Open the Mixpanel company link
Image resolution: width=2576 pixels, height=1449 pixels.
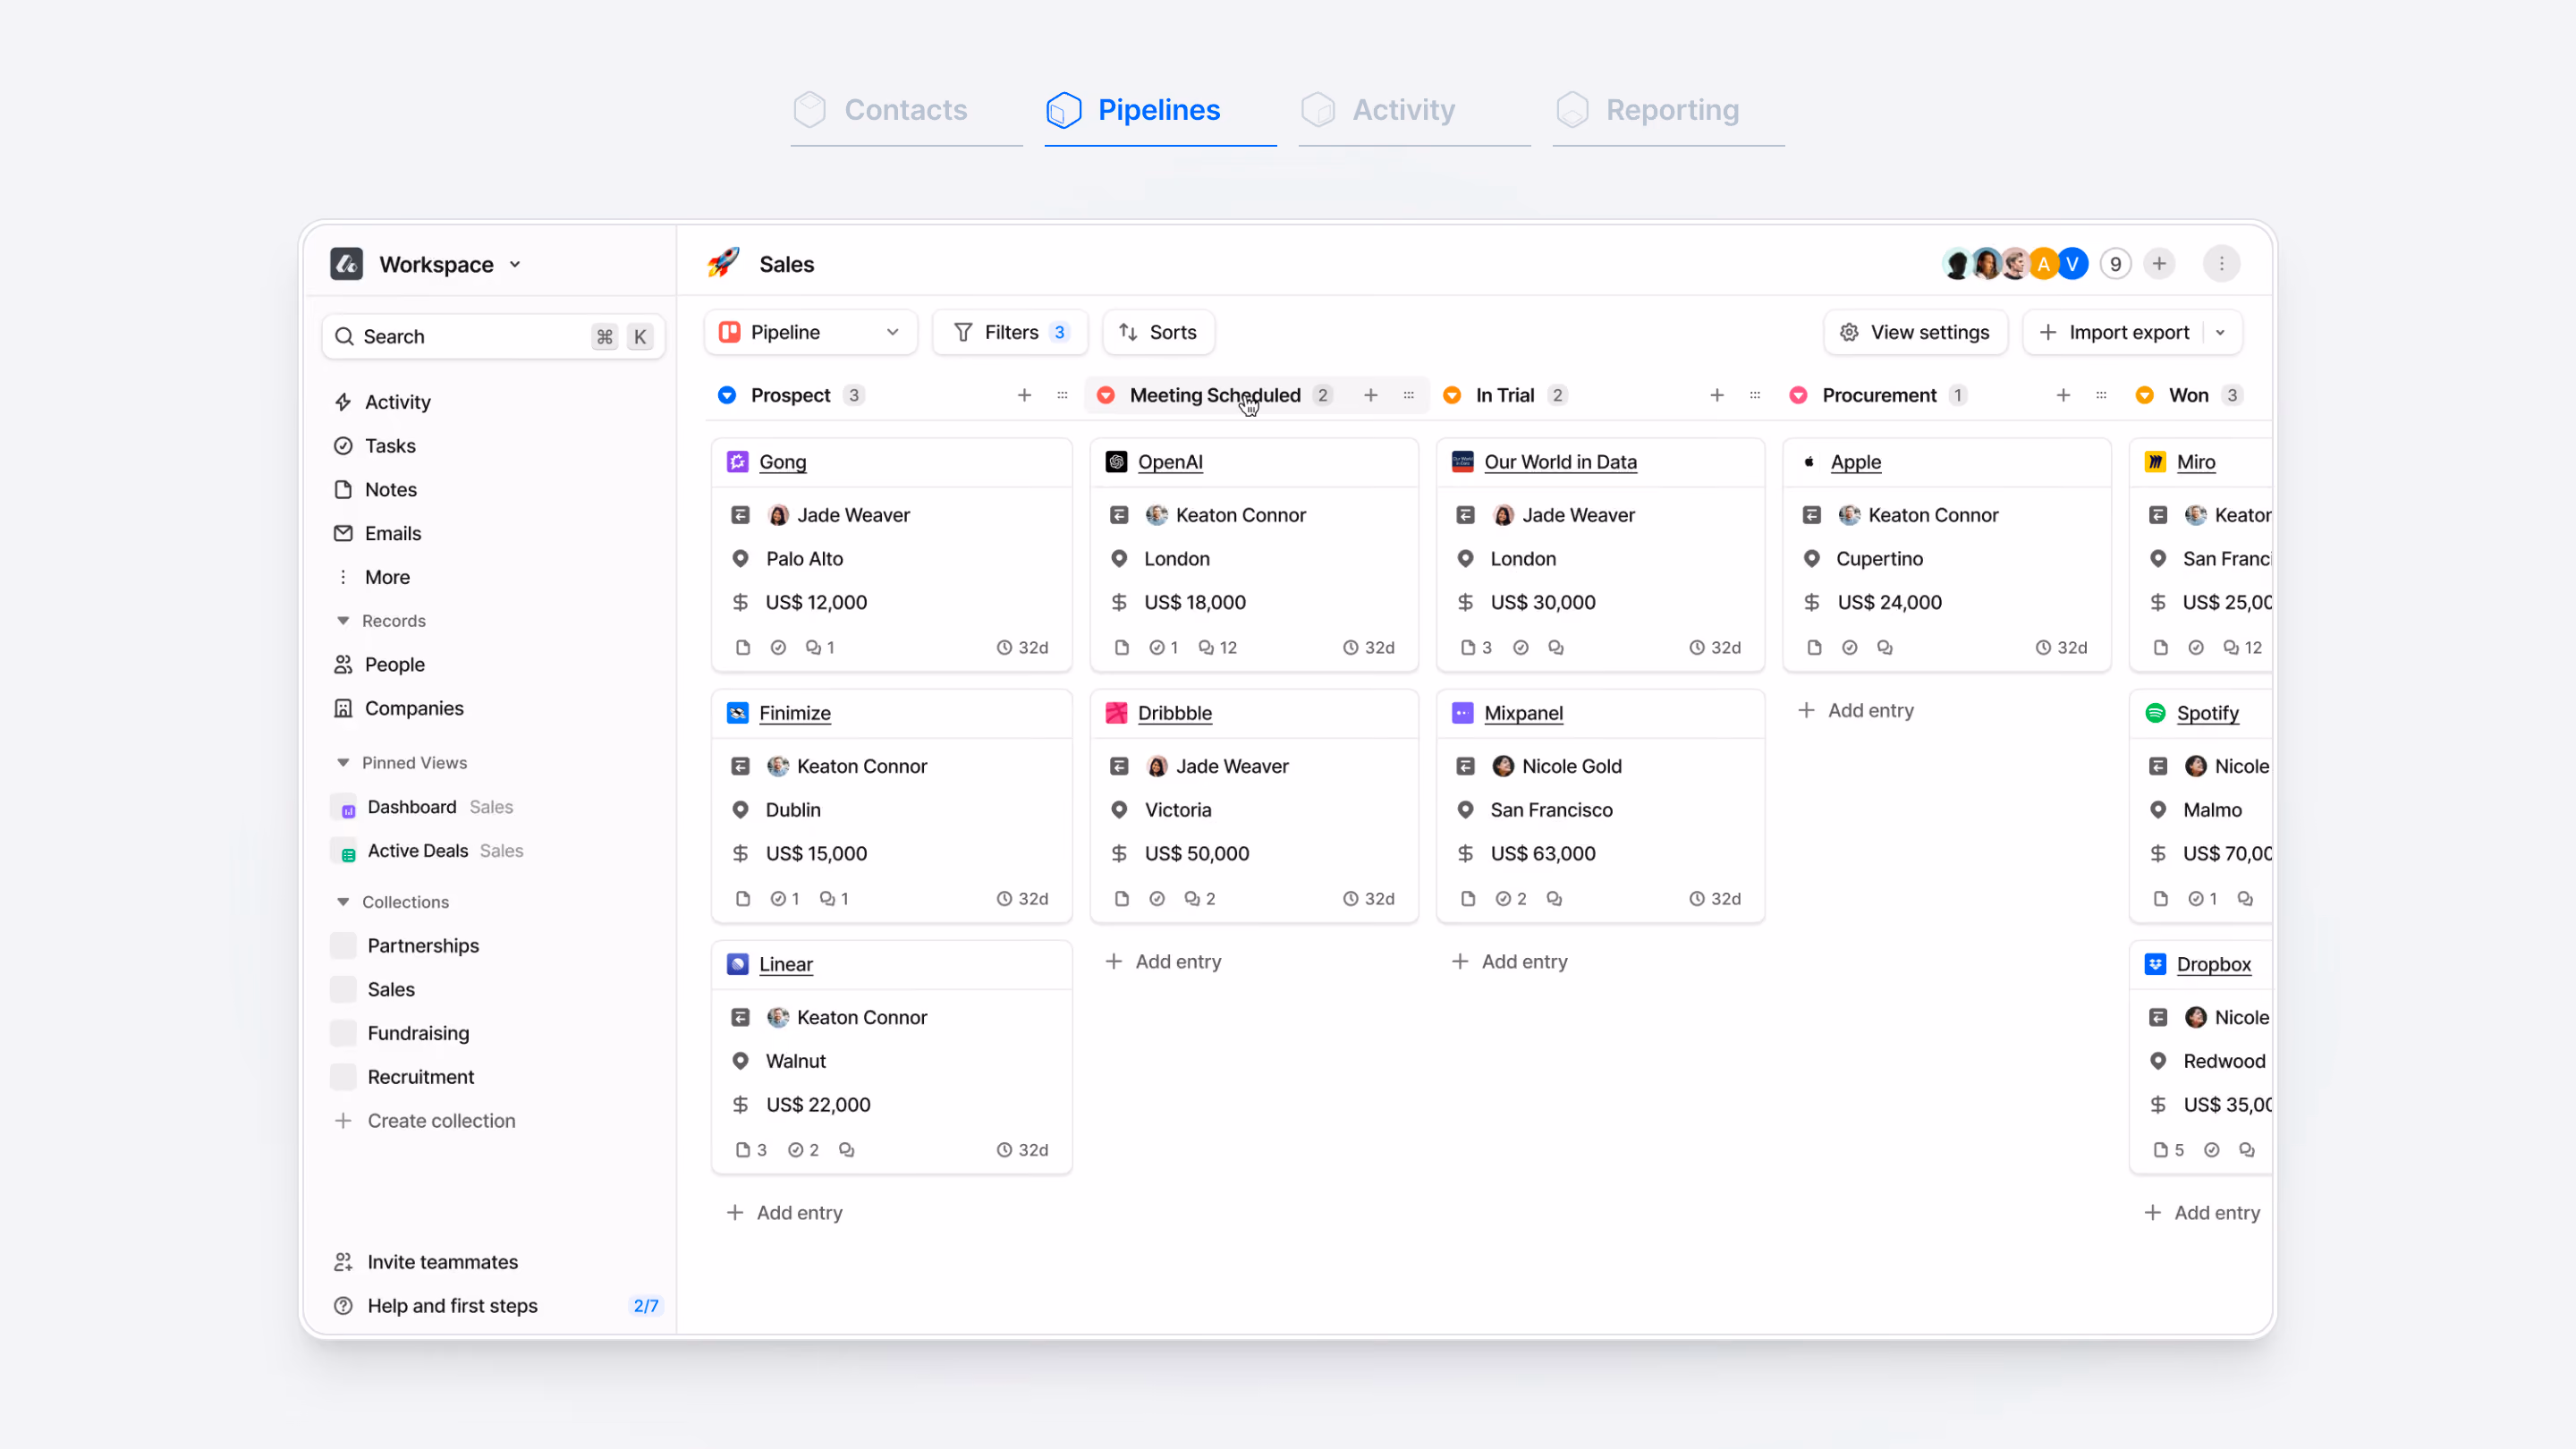point(1523,713)
